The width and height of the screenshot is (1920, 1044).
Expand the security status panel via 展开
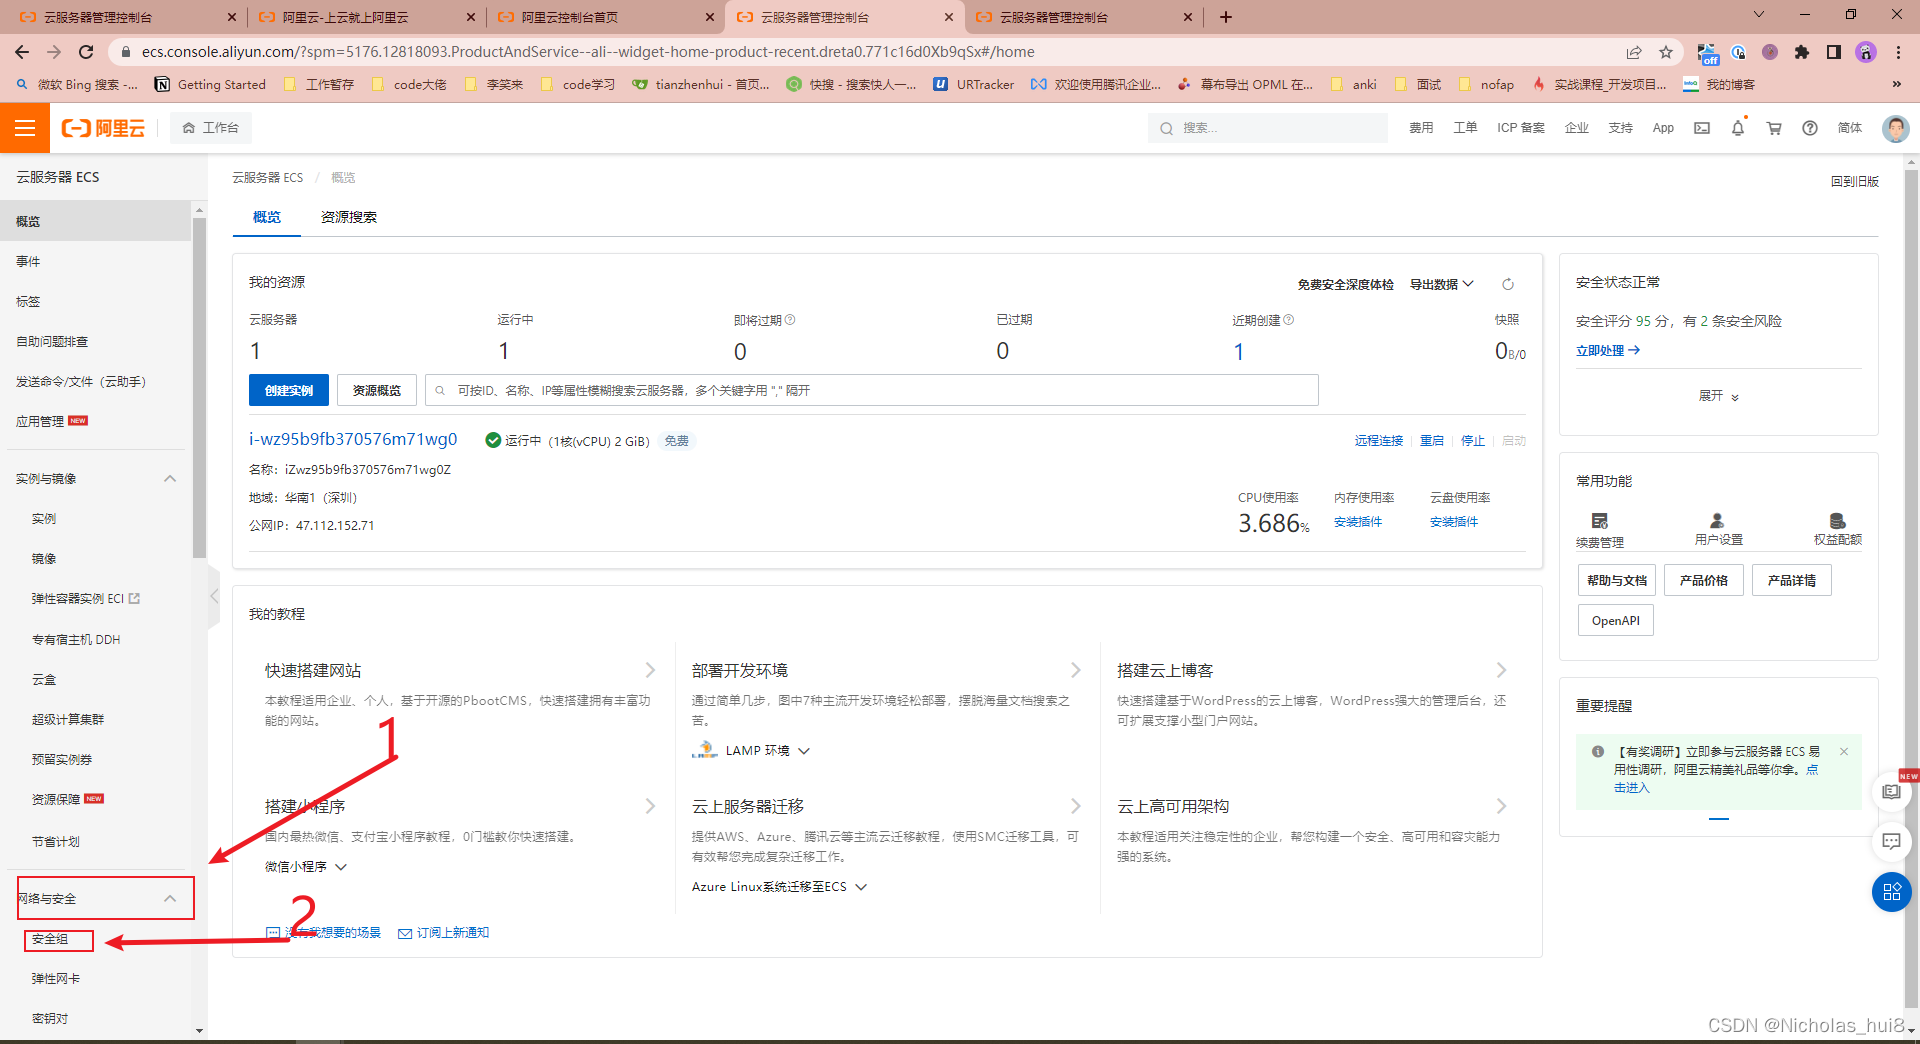(1718, 396)
